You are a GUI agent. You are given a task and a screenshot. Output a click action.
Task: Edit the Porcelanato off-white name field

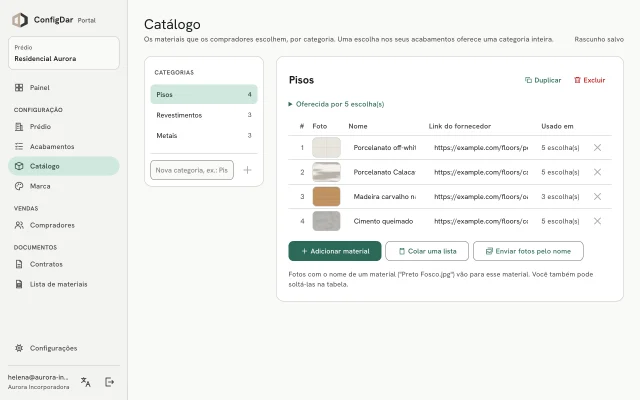[x=384, y=148]
